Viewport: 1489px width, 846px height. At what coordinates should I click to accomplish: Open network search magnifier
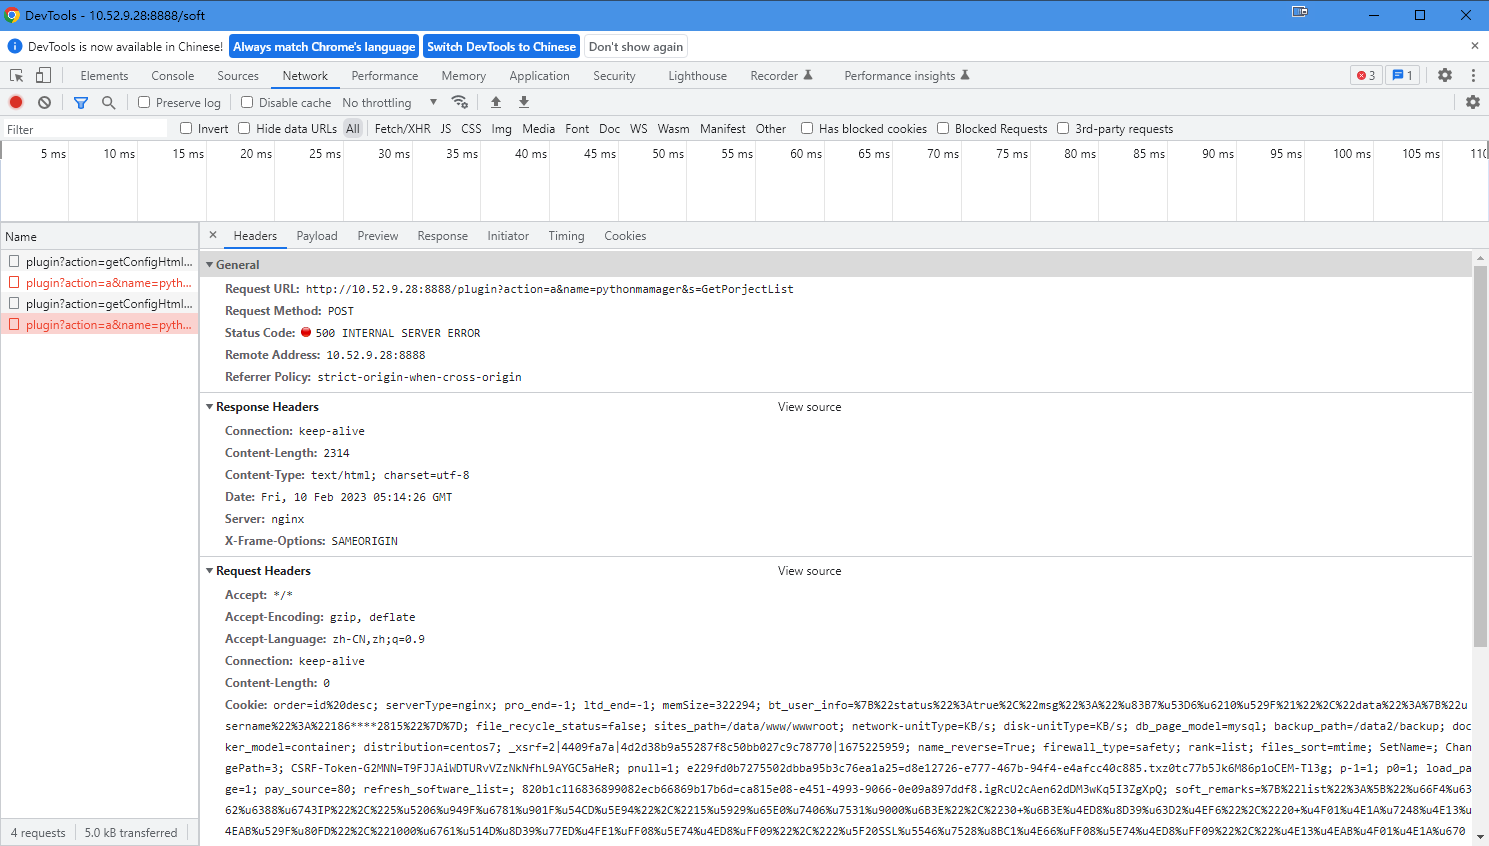[x=109, y=102]
